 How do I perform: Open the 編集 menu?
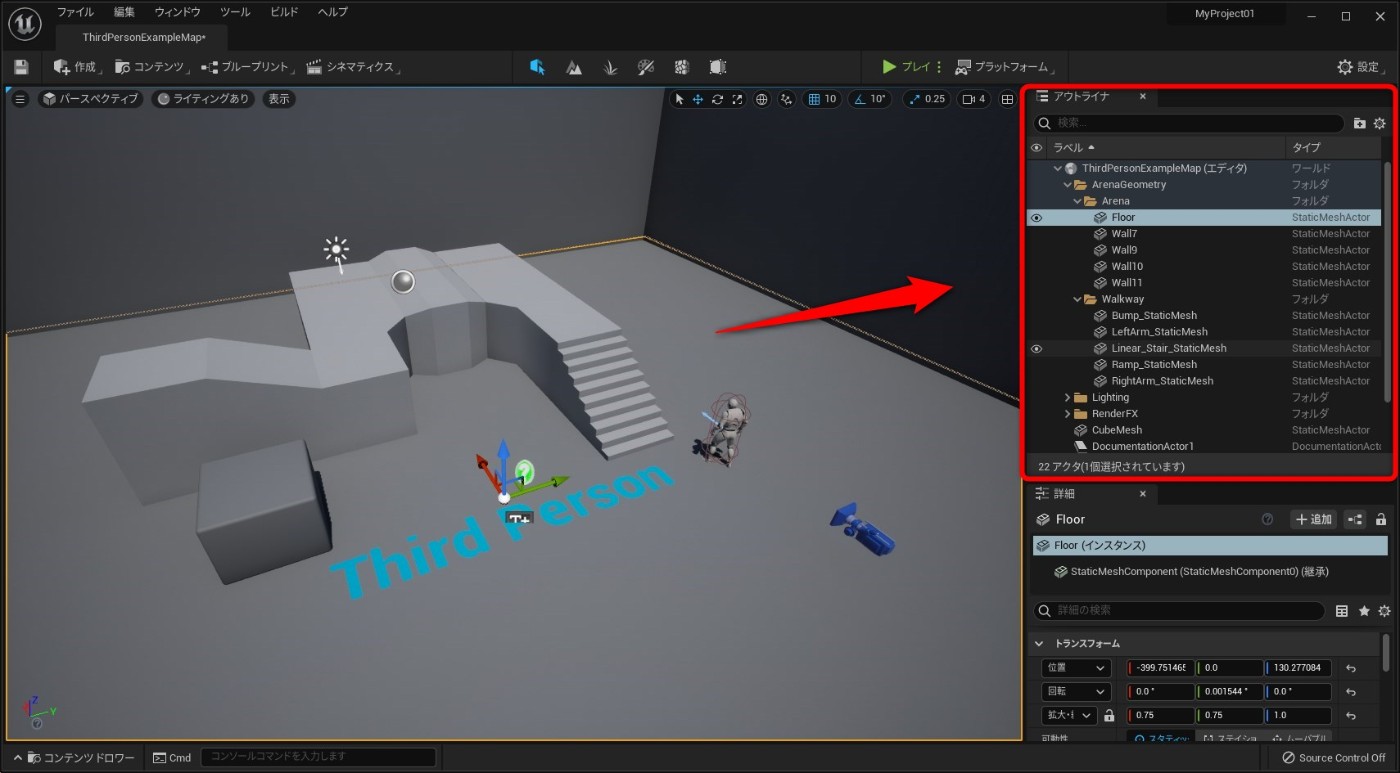pos(124,12)
